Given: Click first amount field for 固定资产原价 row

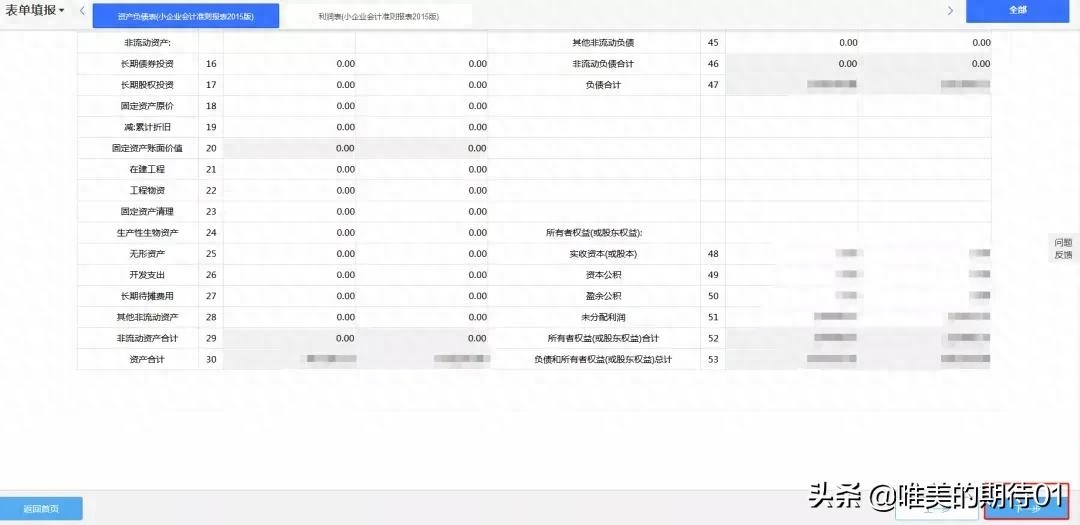Looking at the screenshot, I should click(289, 106).
